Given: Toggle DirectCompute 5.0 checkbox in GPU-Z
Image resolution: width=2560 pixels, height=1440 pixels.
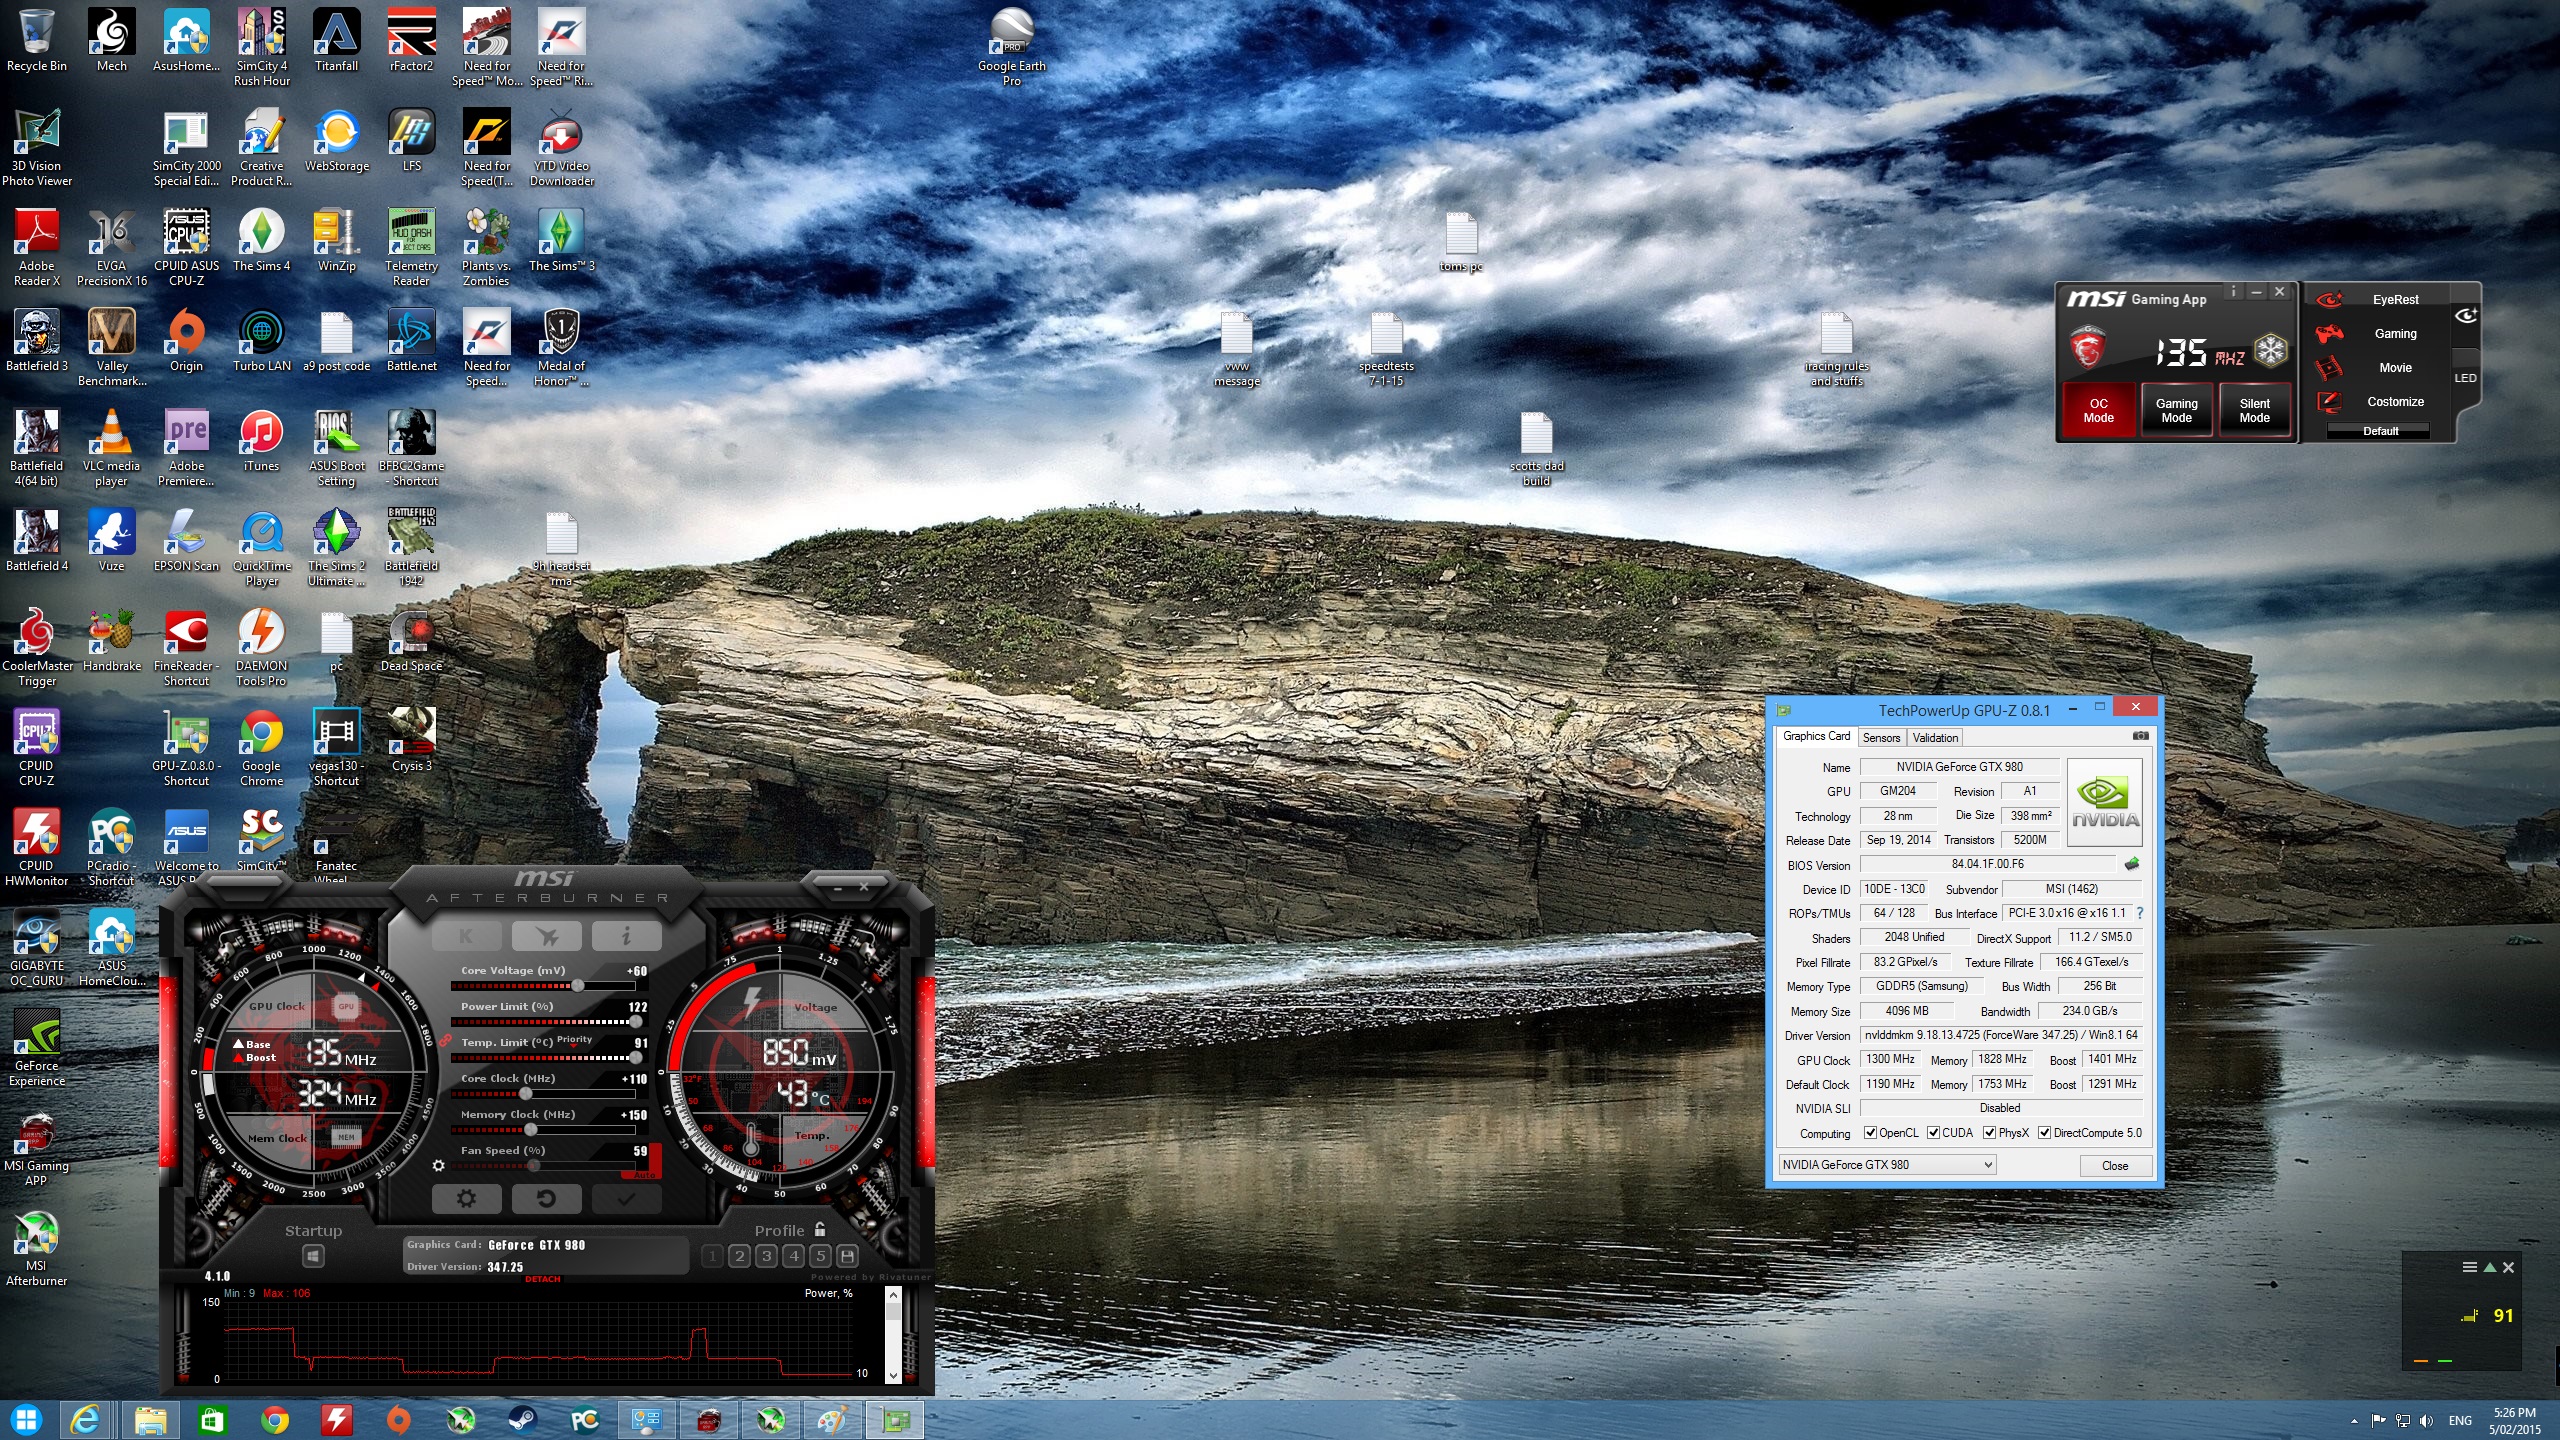Looking at the screenshot, I should 2045,1133.
